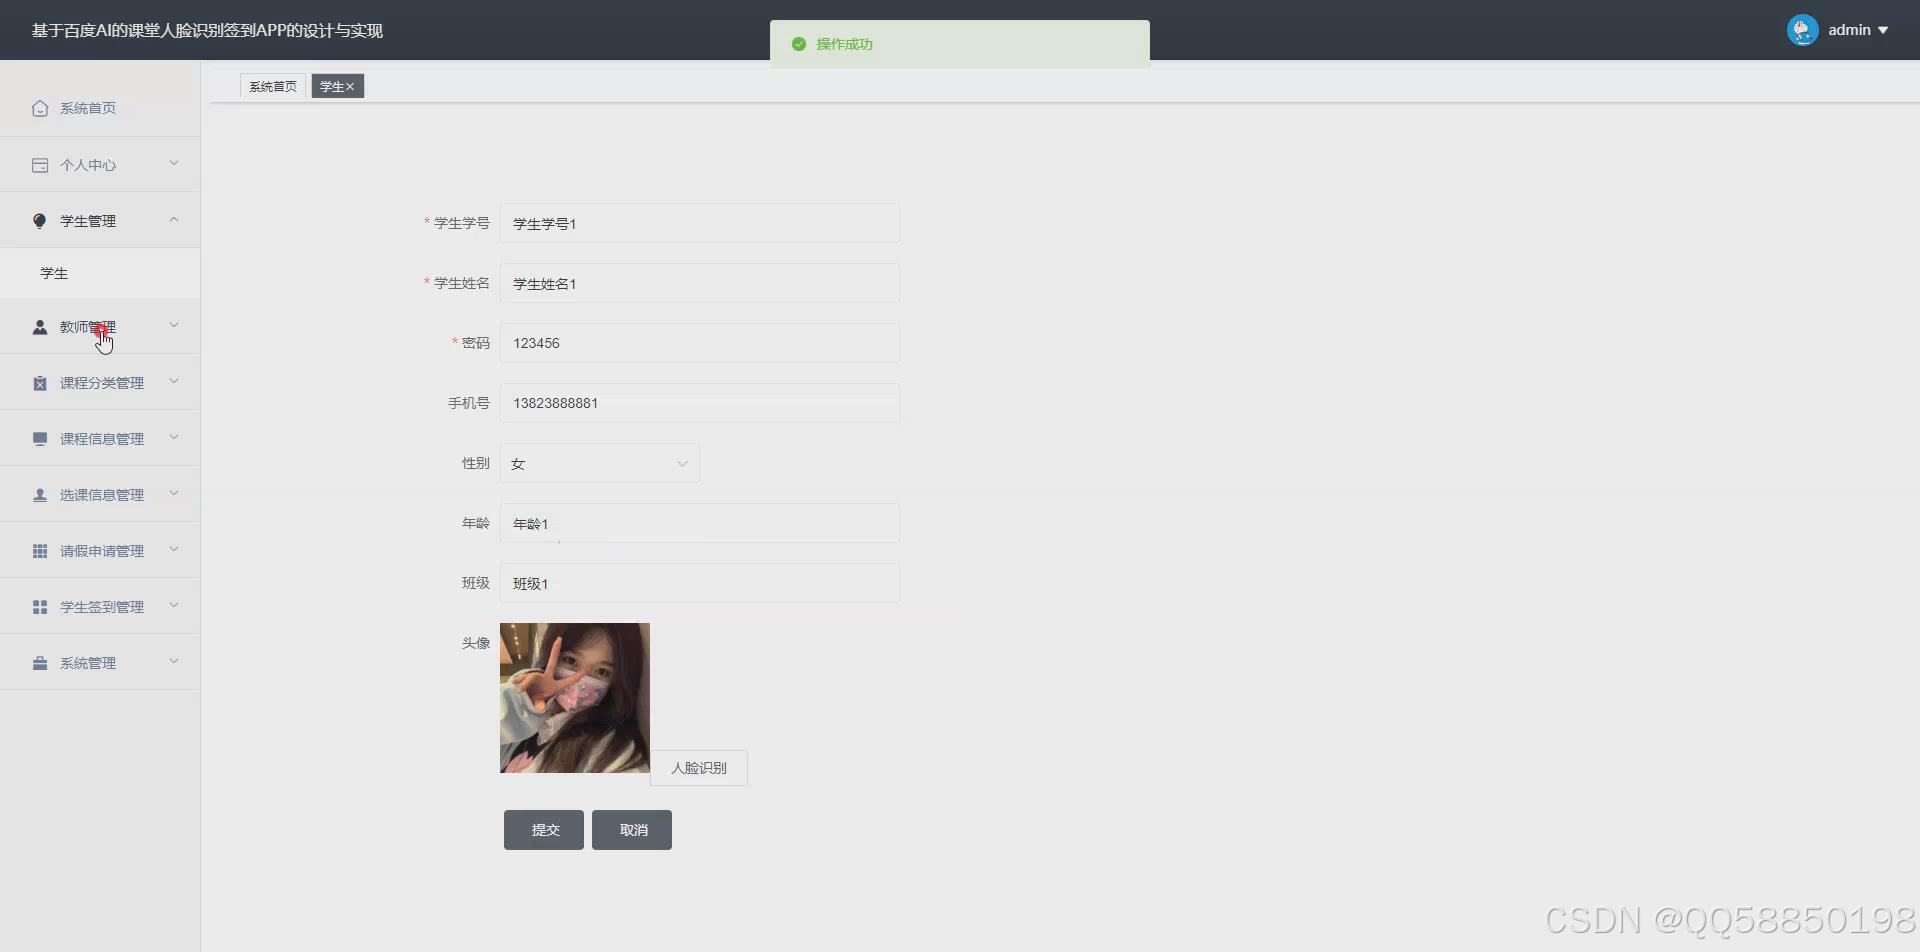Expand the 请假申请管理 chevron

(174, 550)
